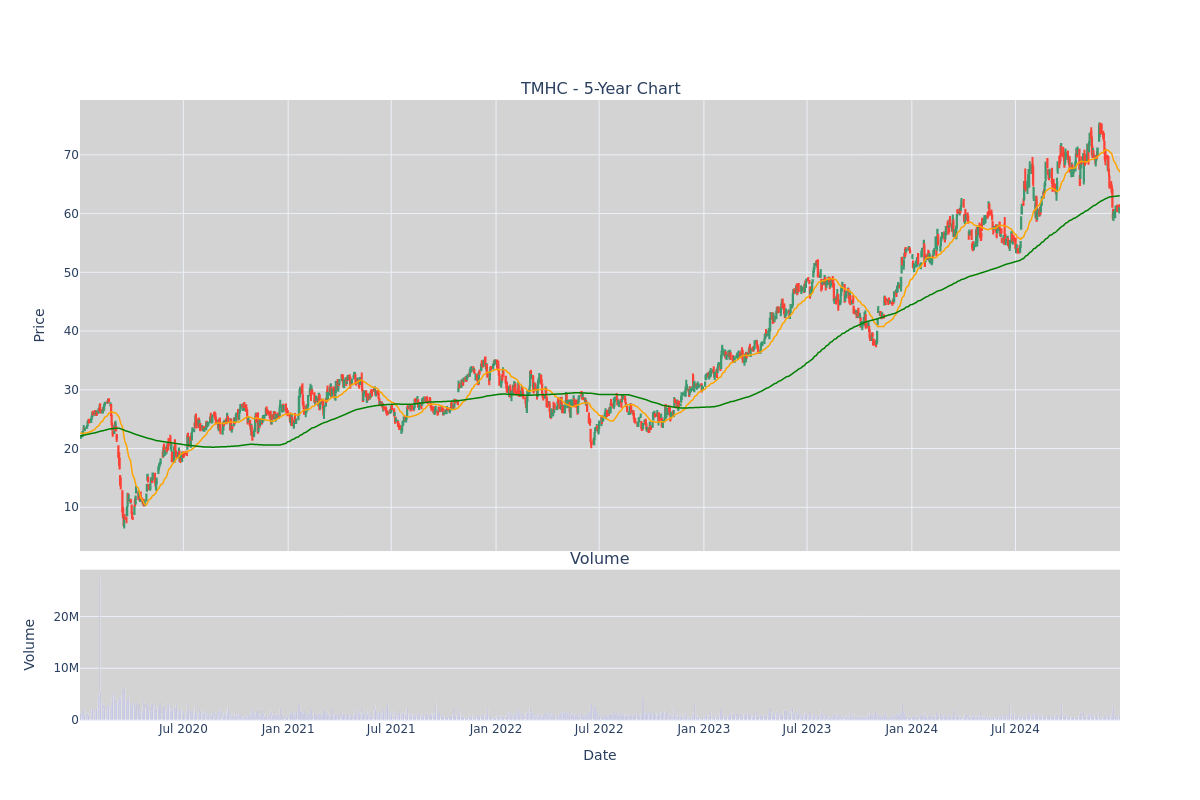Click the volume axis label 20M
The height and width of the screenshot is (800, 1200).
click(x=66, y=617)
